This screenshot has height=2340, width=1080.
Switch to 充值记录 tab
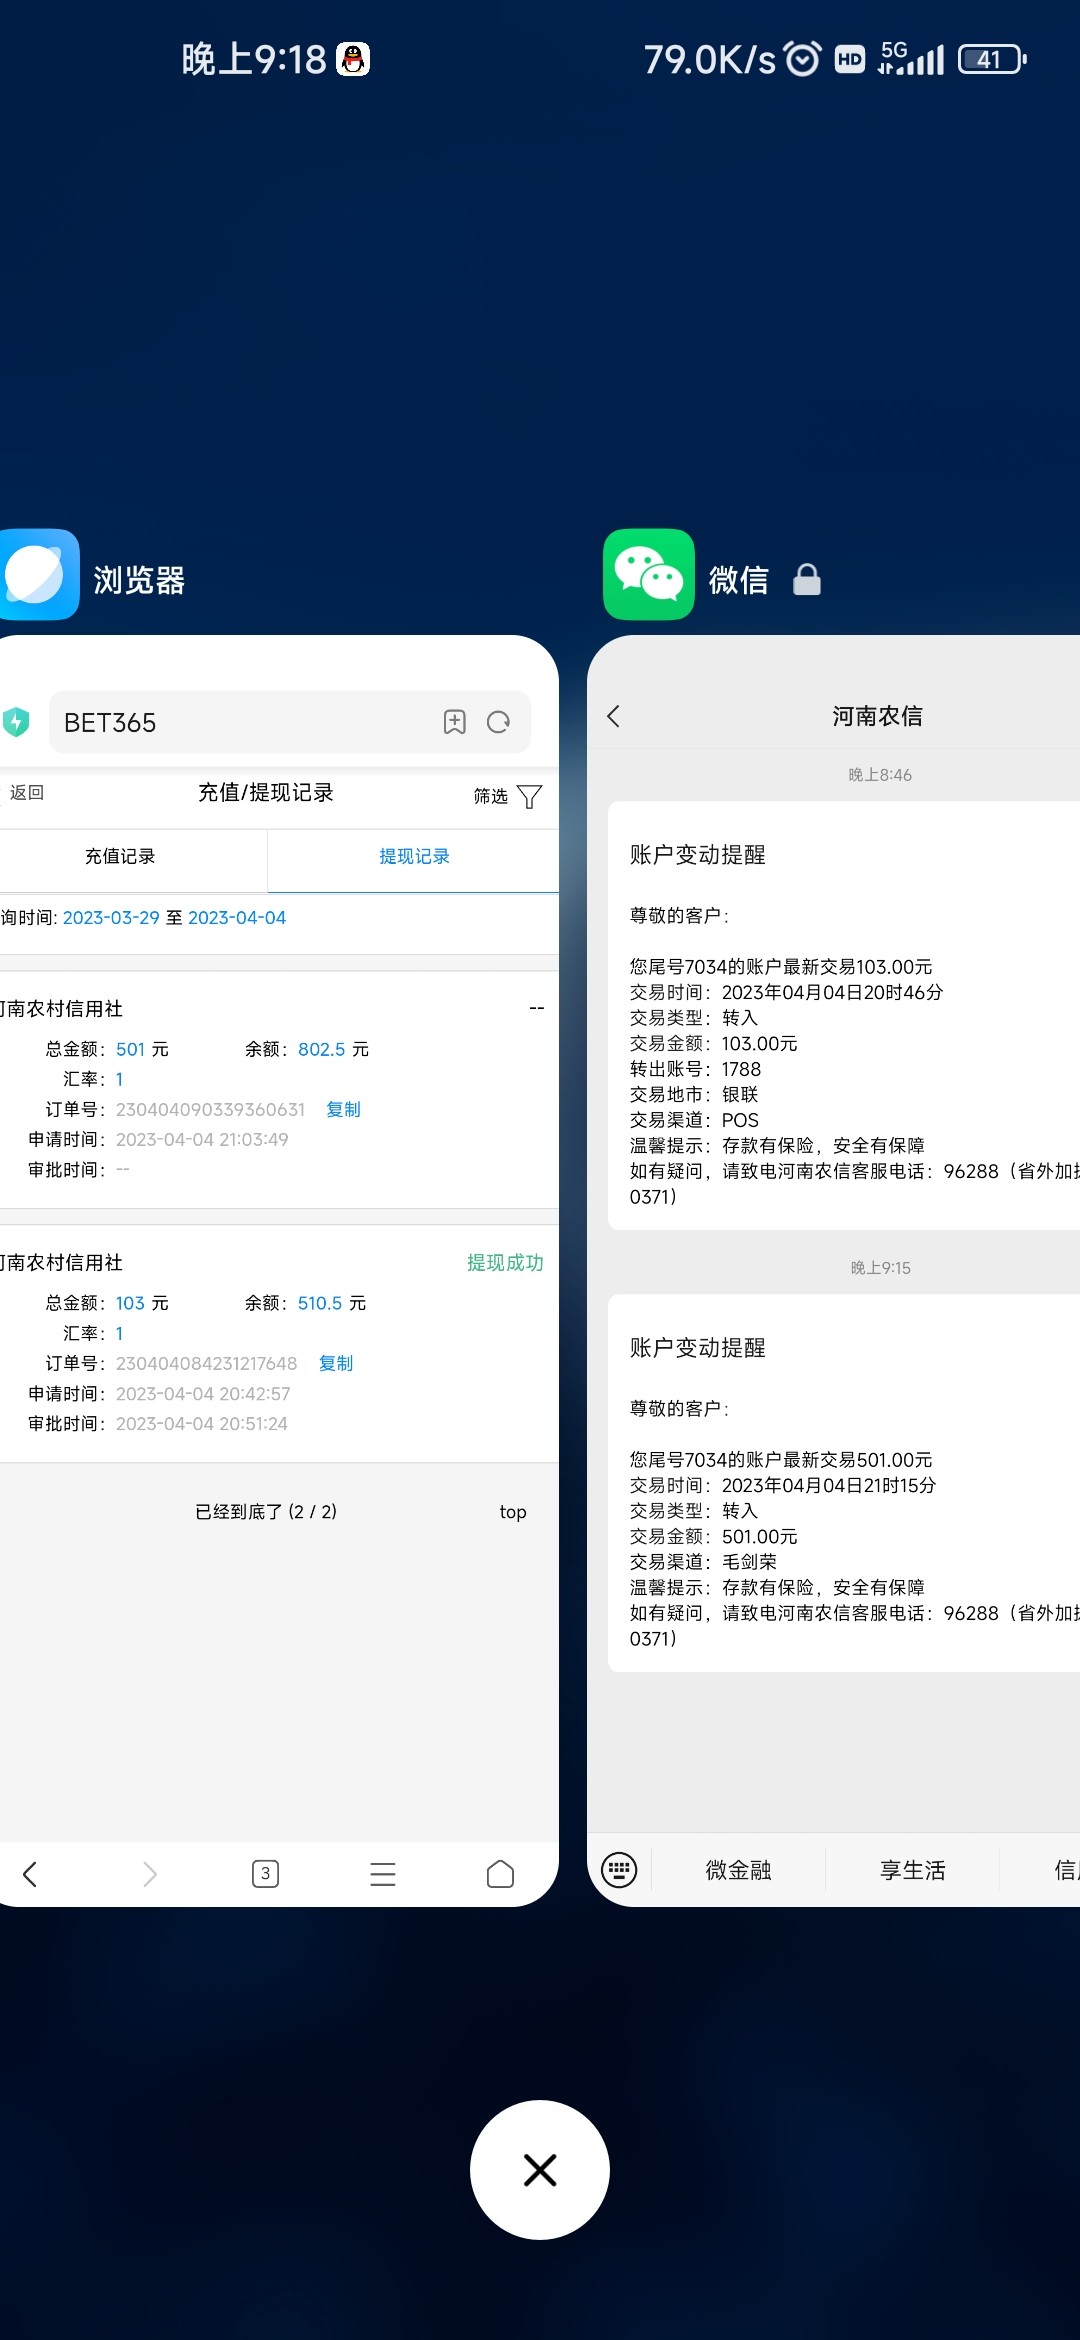coord(120,857)
